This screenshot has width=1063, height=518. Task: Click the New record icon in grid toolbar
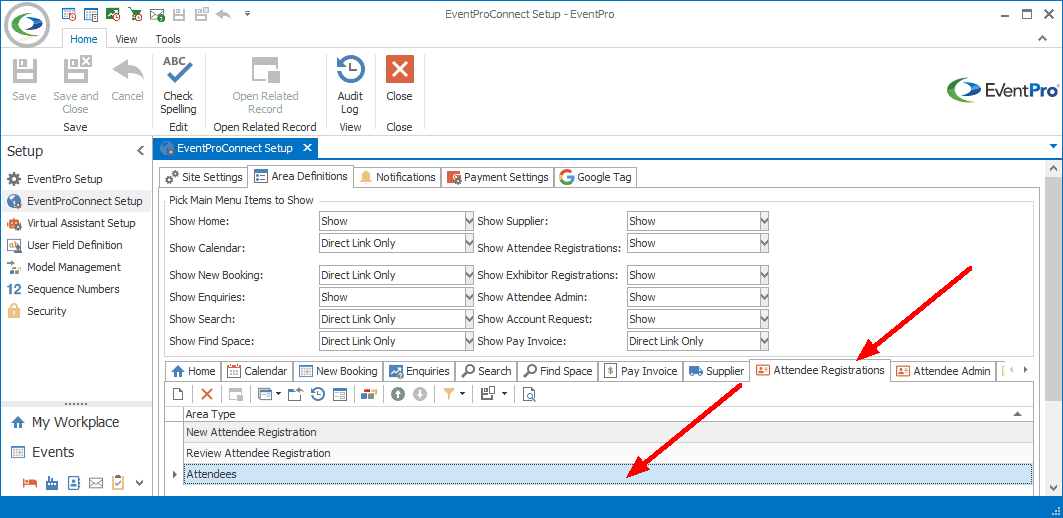(x=178, y=394)
